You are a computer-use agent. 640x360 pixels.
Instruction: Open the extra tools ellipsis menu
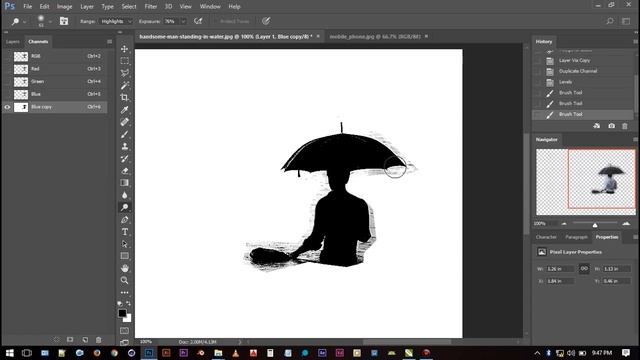[124, 293]
